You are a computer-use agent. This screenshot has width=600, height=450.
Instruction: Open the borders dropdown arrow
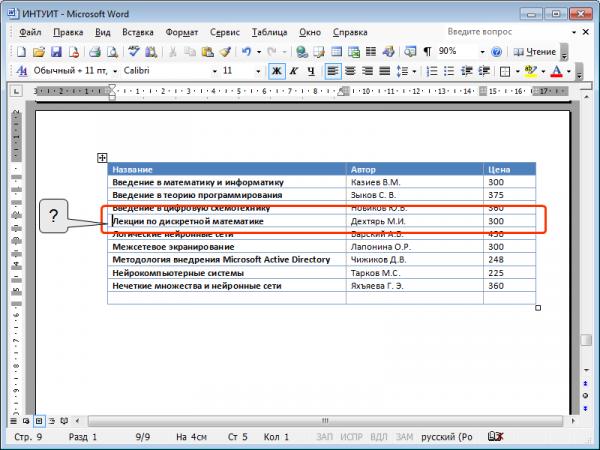tap(517, 72)
